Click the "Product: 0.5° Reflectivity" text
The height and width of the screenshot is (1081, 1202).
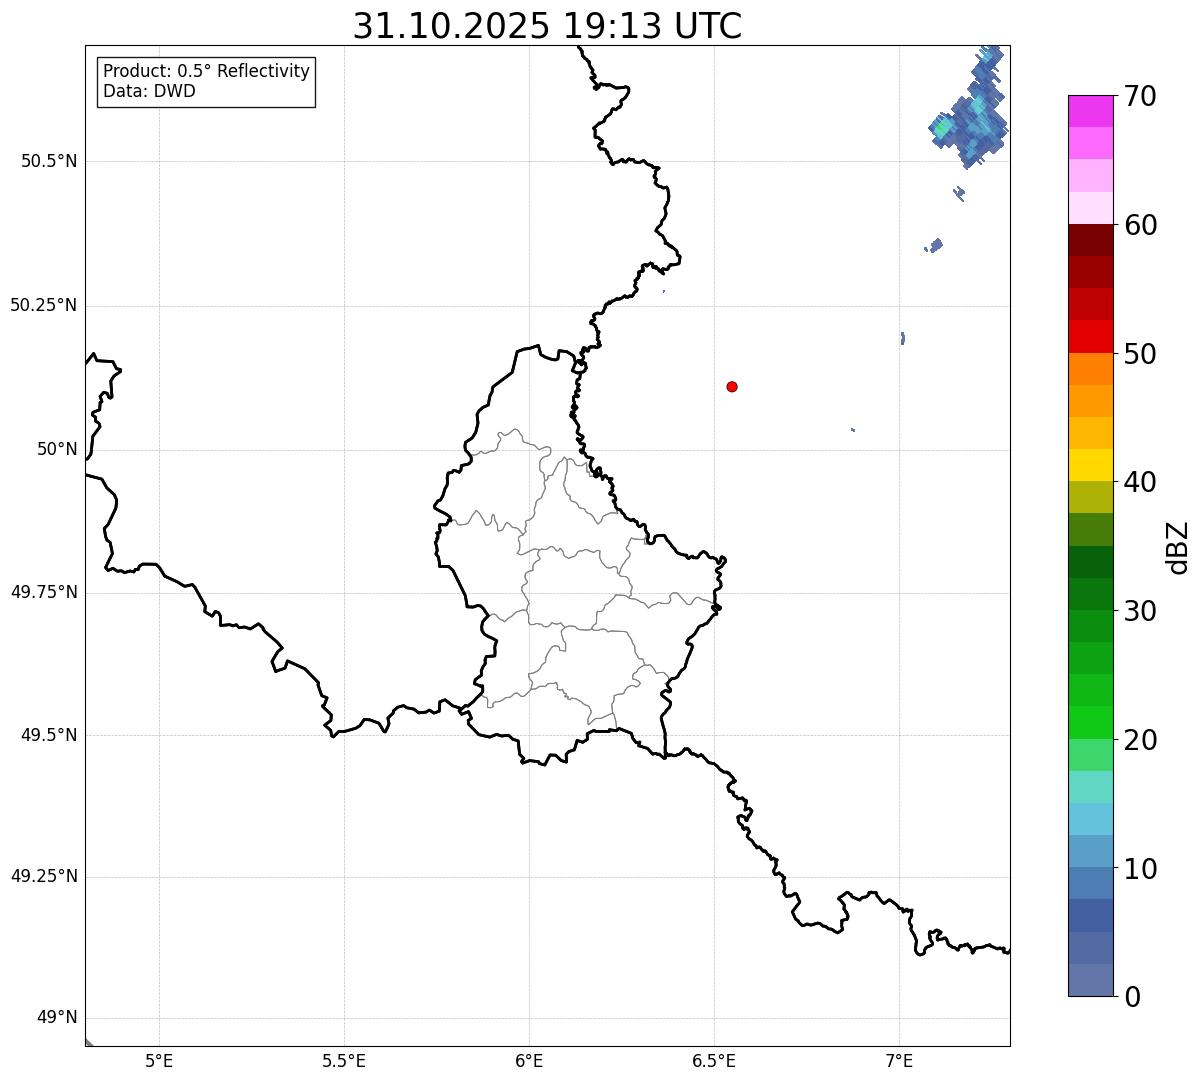pos(206,72)
